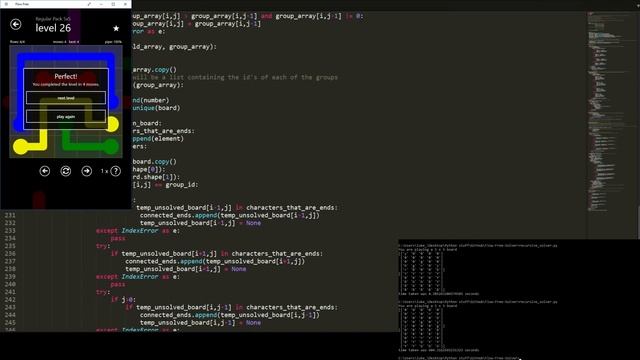Click line number 243 in the gutter
The height and width of the screenshot is (360, 640).
pos(10,307)
